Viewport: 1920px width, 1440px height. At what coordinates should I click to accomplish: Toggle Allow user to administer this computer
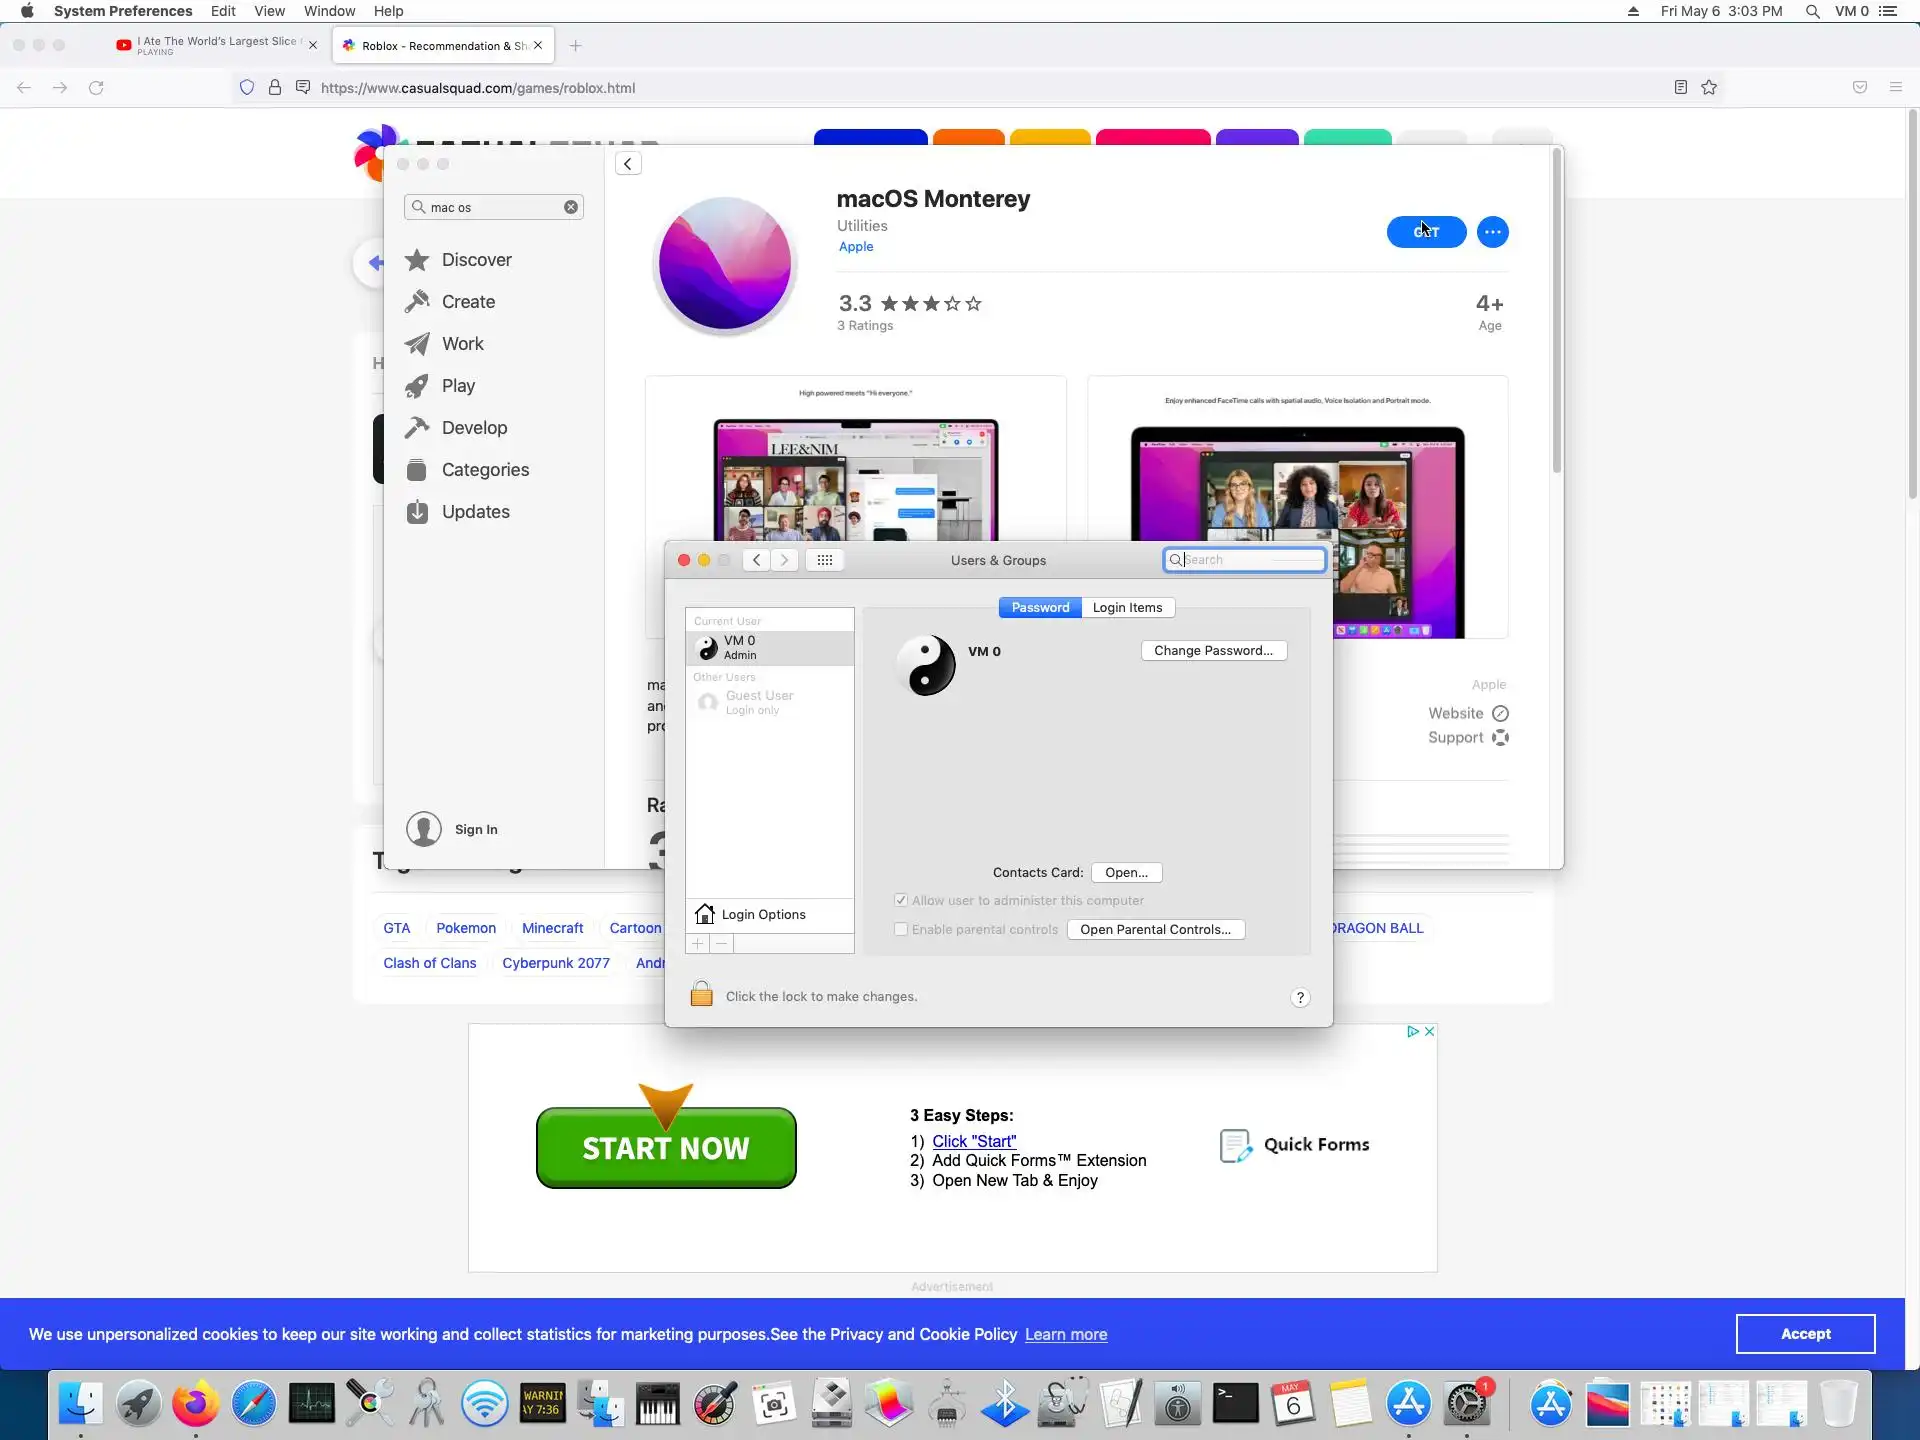[901, 900]
